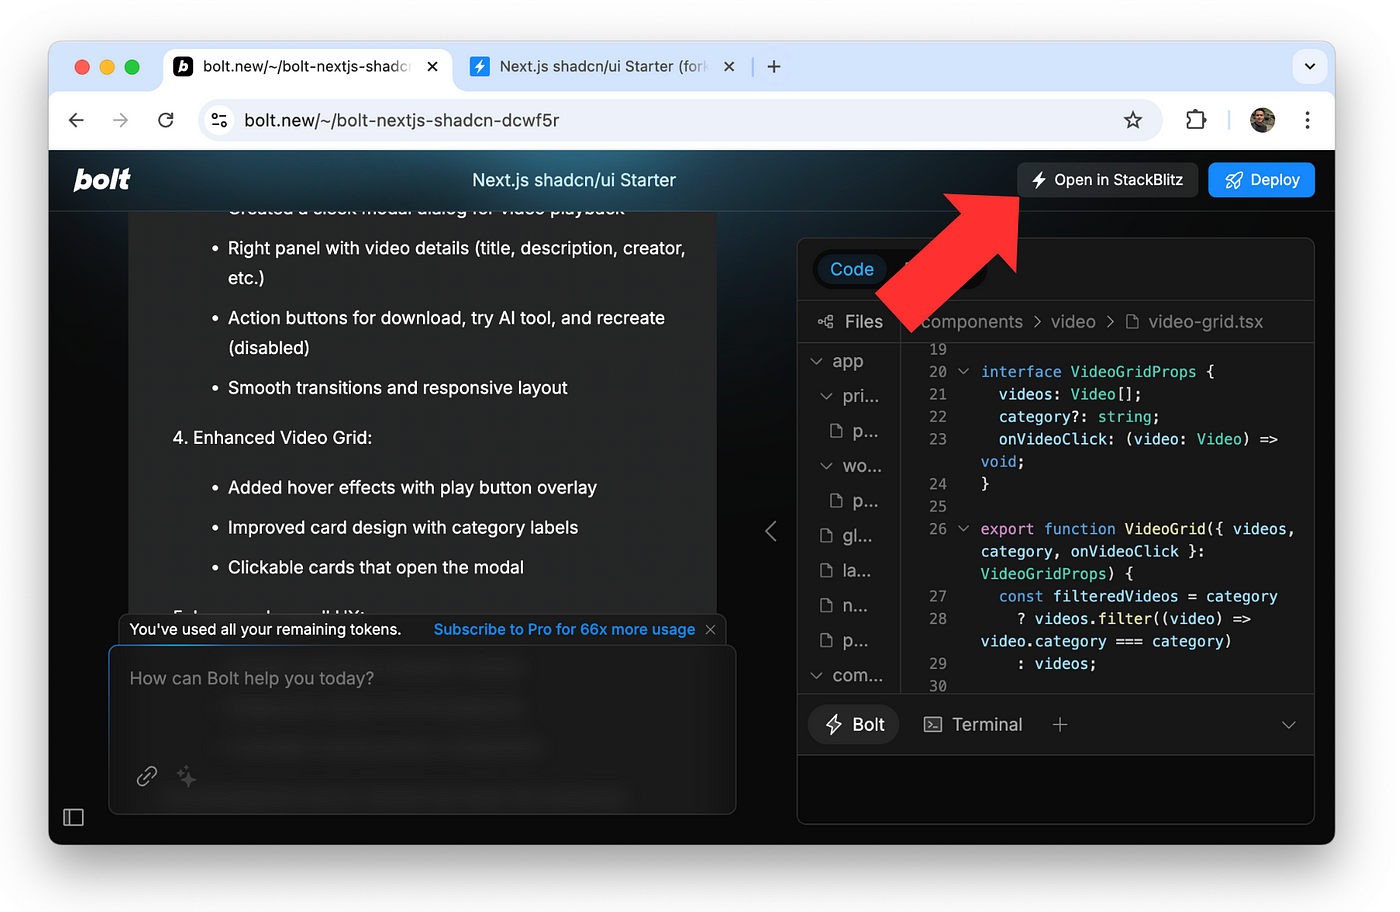Image resolution: width=1400 pixels, height=912 pixels.
Task: Close the Next.js shadcn/ui Starter tab
Action: pyautogui.click(x=729, y=67)
